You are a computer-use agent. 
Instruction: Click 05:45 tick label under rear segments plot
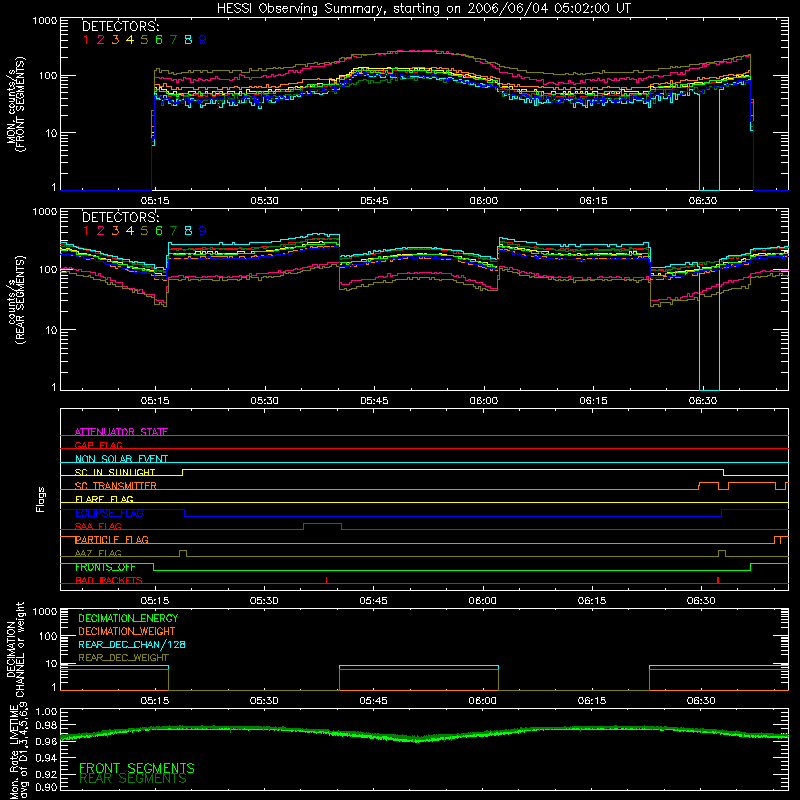pos(374,401)
